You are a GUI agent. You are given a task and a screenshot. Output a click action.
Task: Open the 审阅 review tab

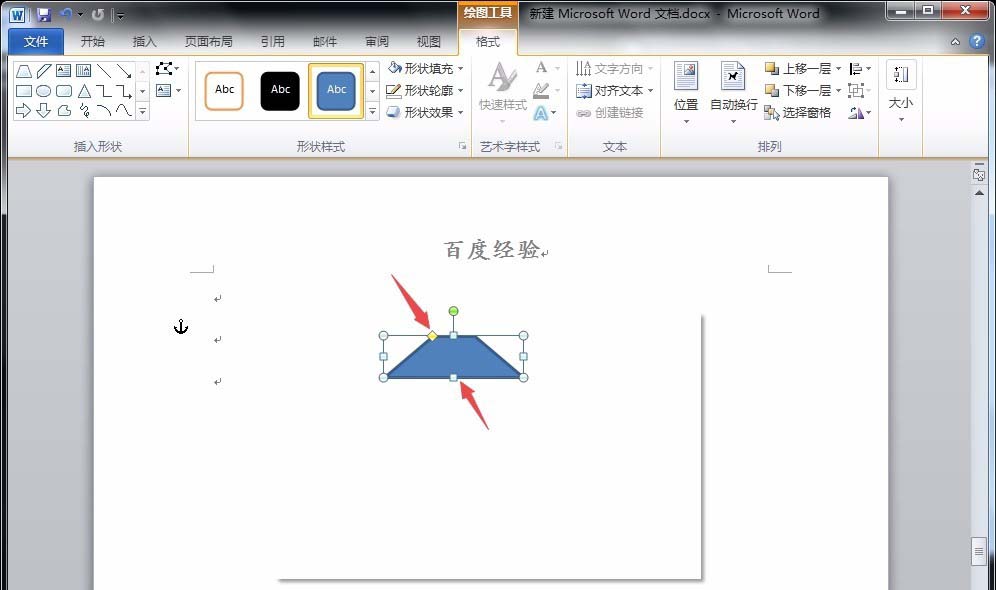(377, 41)
